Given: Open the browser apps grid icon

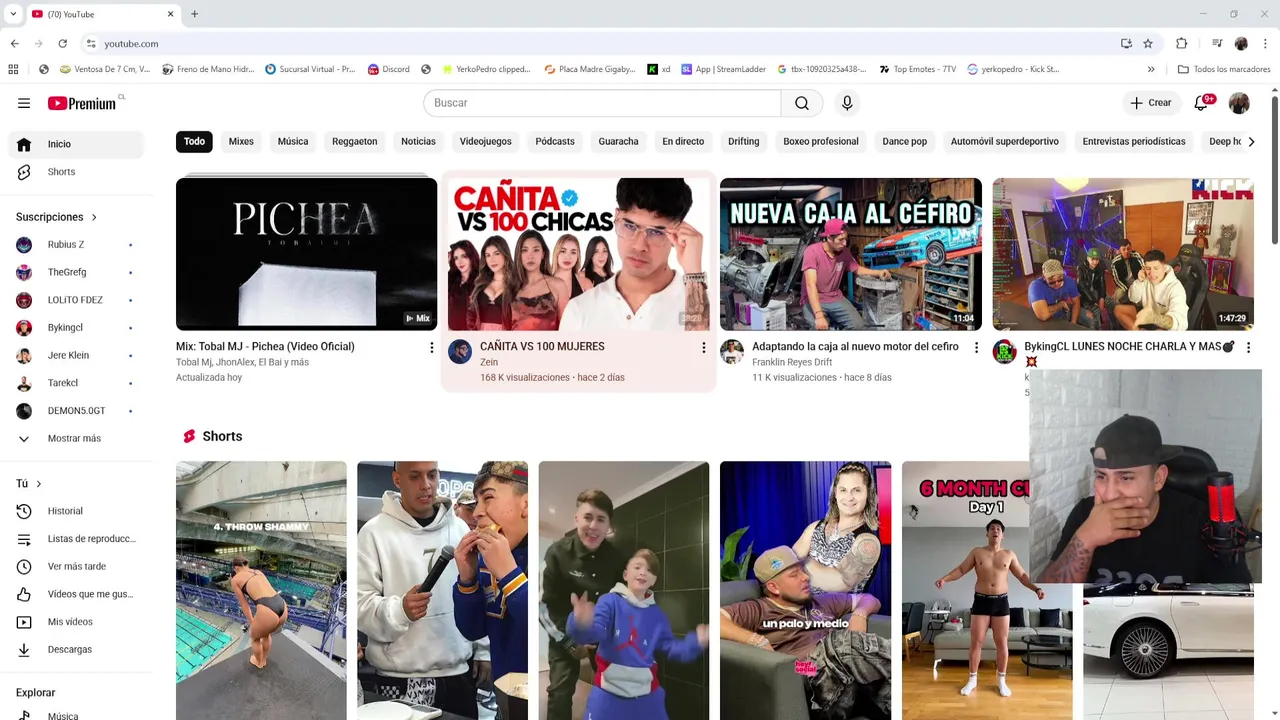Looking at the screenshot, I should [x=13, y=69].
